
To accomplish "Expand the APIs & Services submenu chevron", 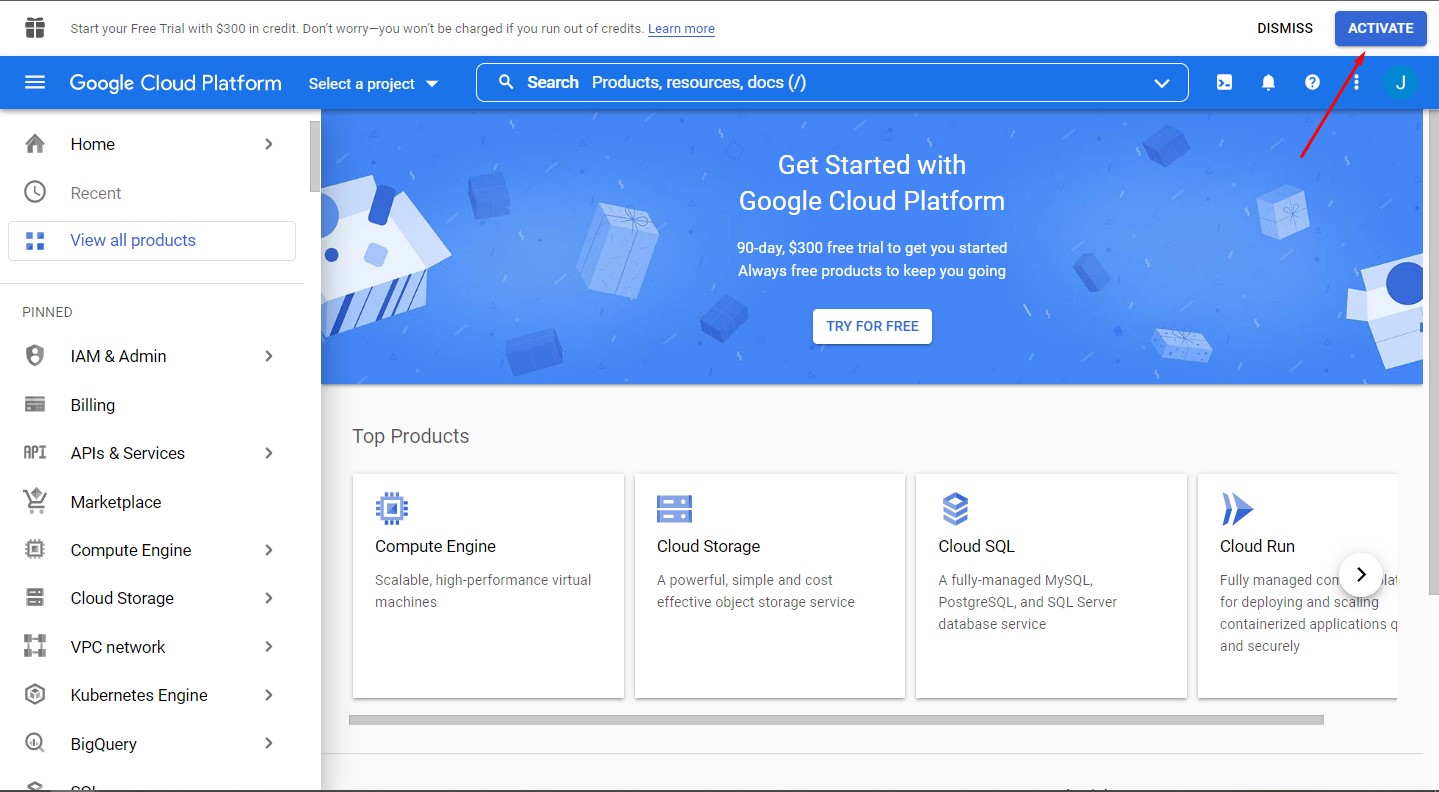I will pyautogui.click(x=268, y=453).
